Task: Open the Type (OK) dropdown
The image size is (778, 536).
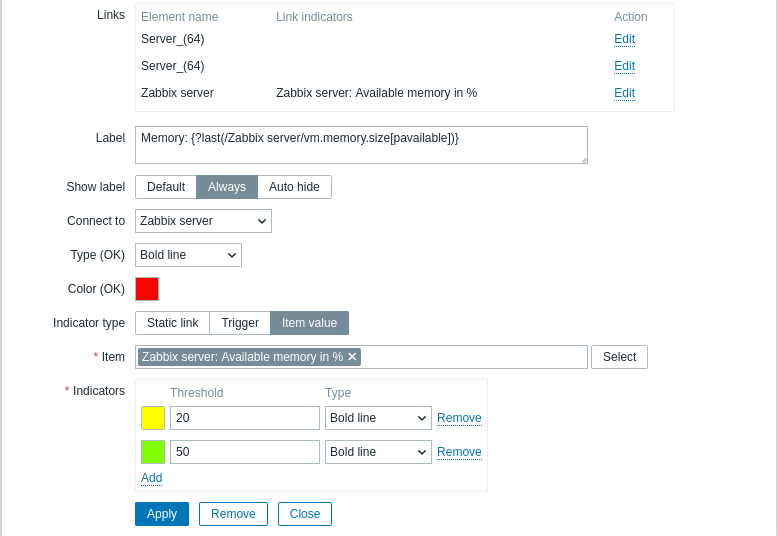Action: pos(189,255)
